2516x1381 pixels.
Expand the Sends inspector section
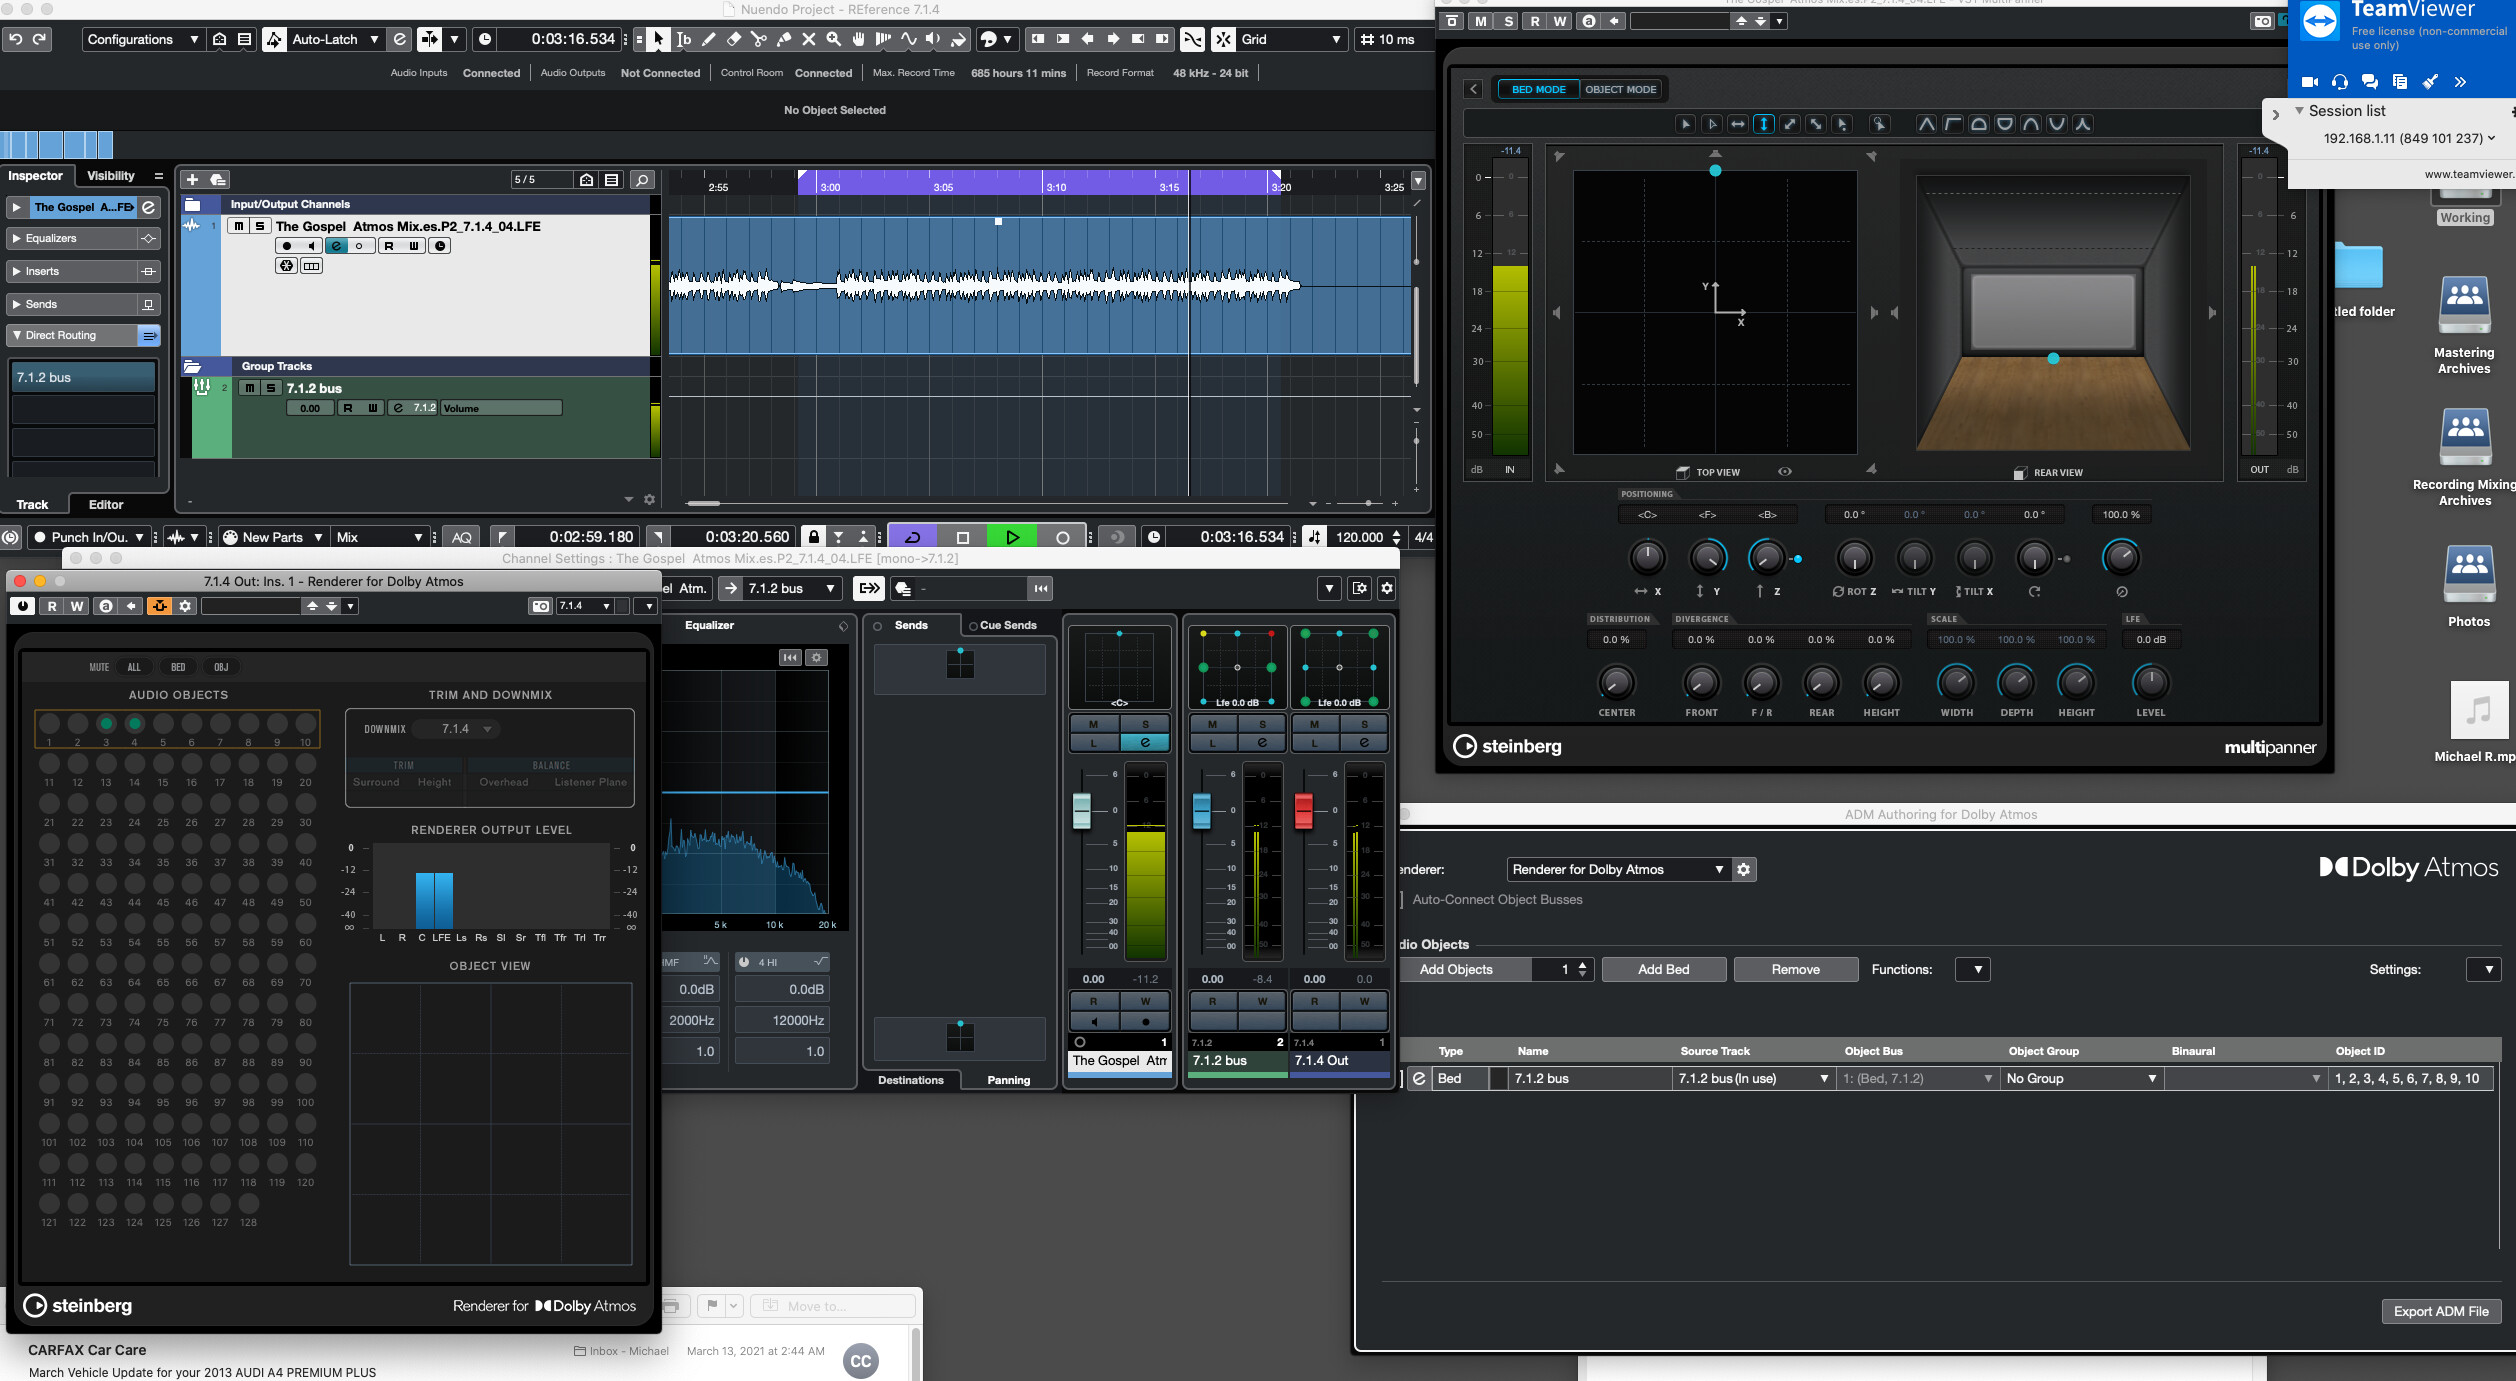(70, 304)
